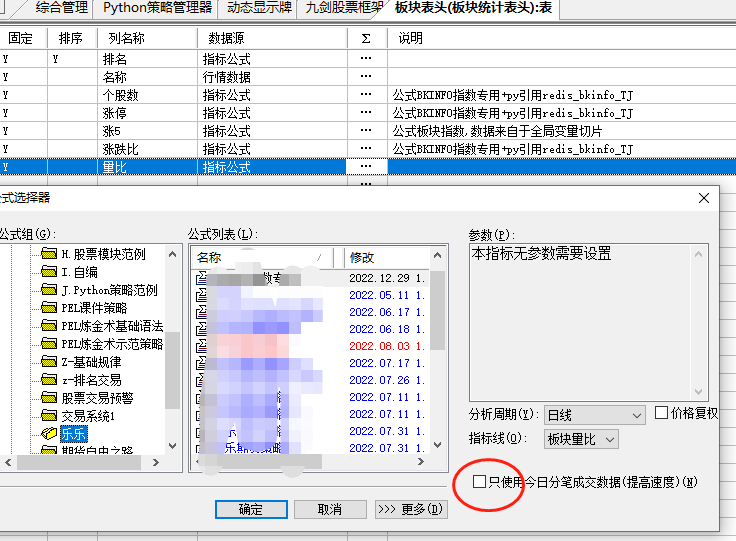The height and width of the screenshot is (541, 736).
Task: Click formula icon dated 2022.07.17
Action: (x=201, y=363)
